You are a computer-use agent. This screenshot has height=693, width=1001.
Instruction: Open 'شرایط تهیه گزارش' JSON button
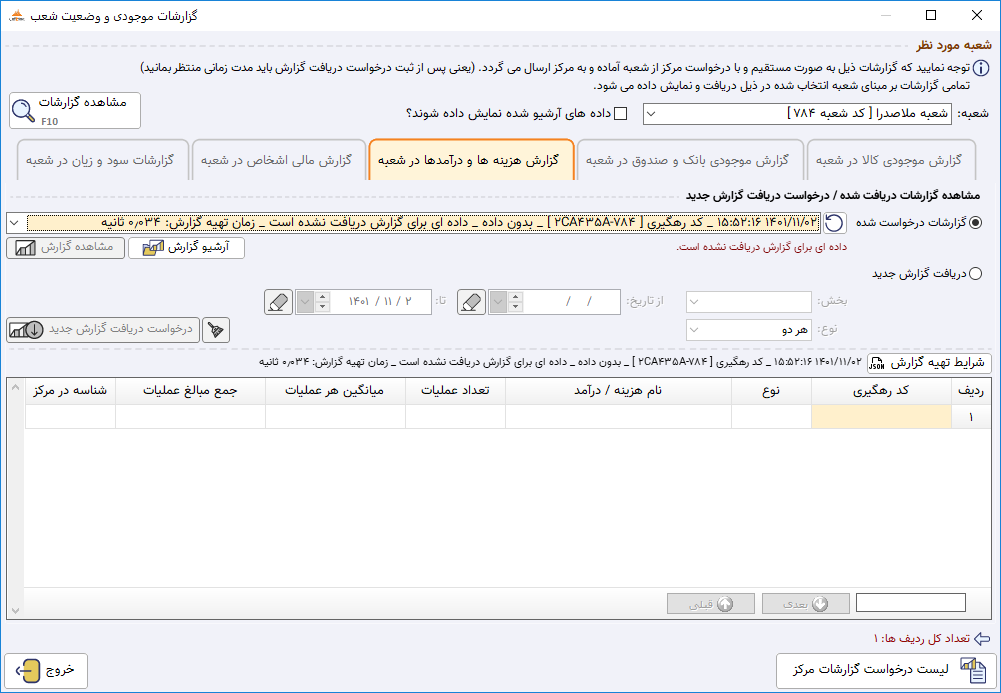click(x=930, y=363)
